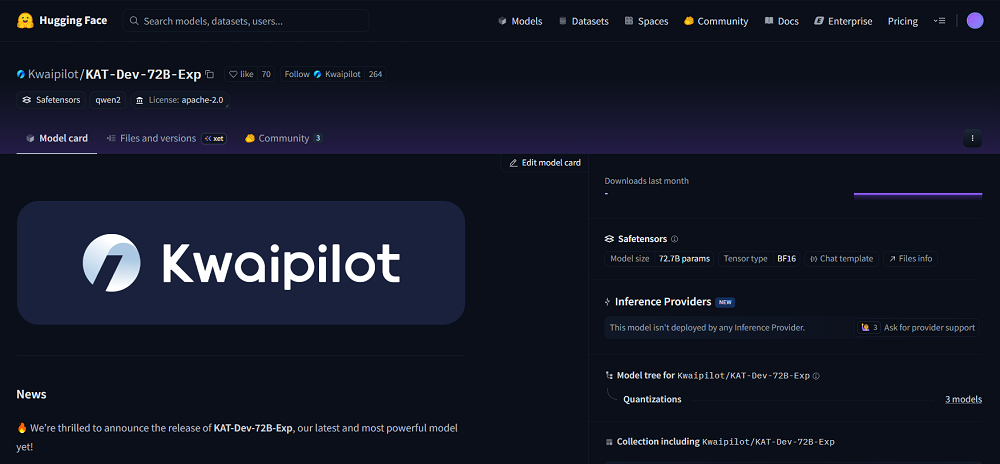Click the Hugging Face logo
The width and height of the screenshot is (1000, 464).
coord(26,21)
